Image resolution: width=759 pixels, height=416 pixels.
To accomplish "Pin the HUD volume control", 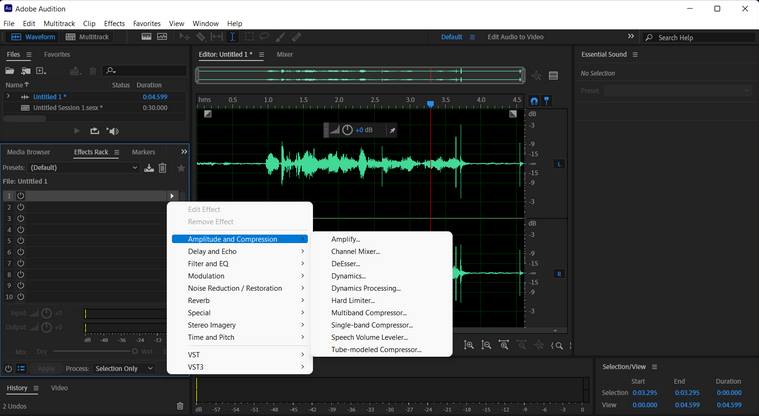I will (x=392, y=130).
